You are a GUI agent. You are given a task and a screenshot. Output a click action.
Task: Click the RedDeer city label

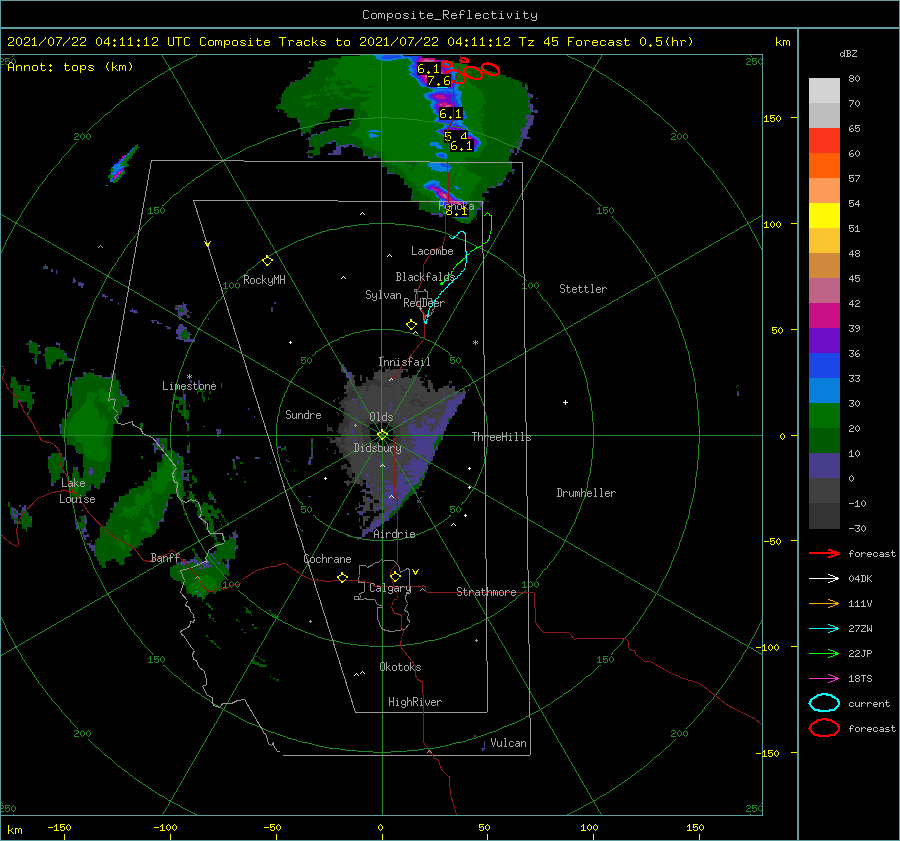coord(424,303)
